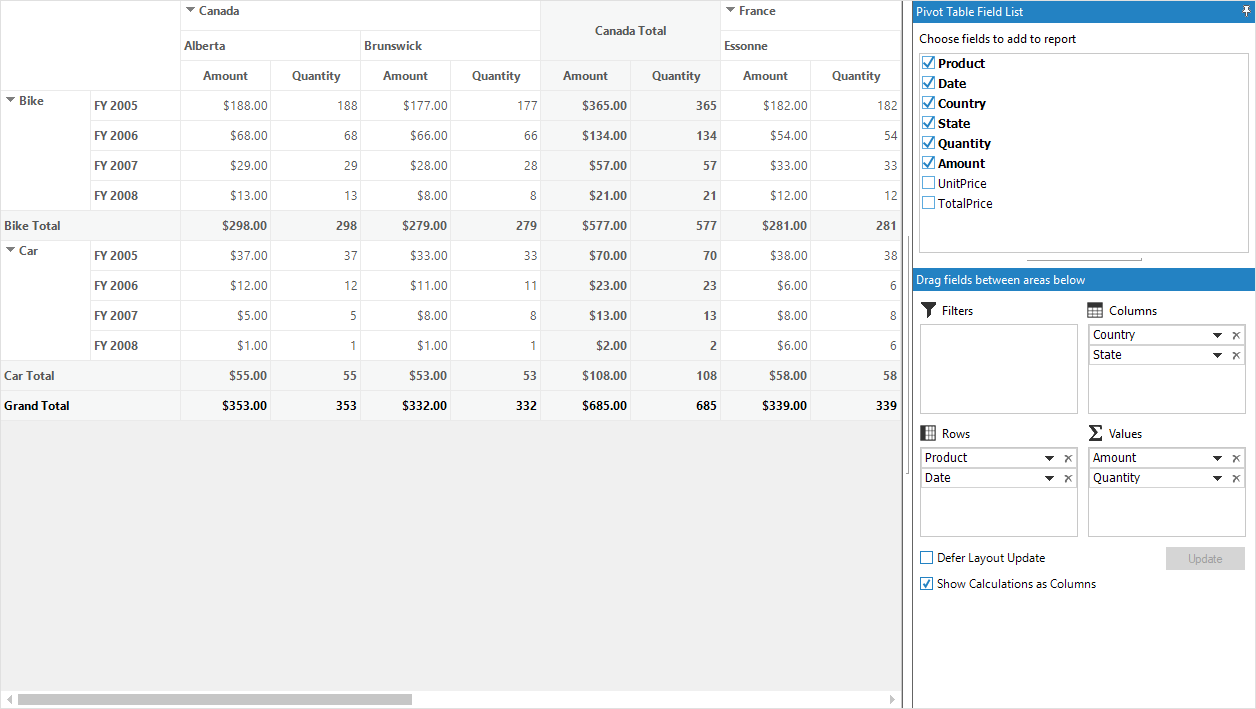Viewport: 1256px width, 709px height.
Task: Select the Alberta column header
Action: [270, 46]
